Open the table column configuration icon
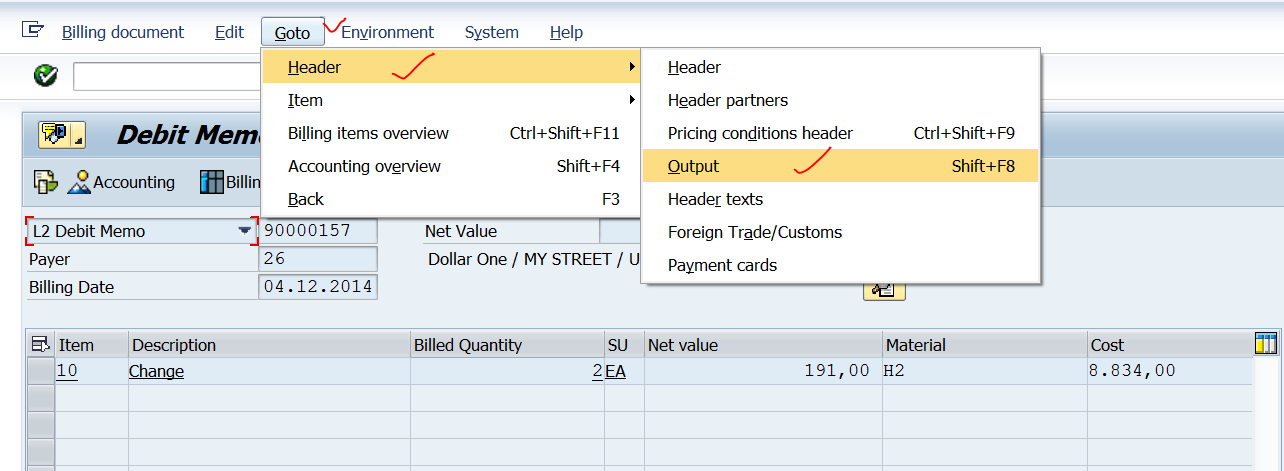Viewport: 1284px width, 471px height. coord(1265,344)
